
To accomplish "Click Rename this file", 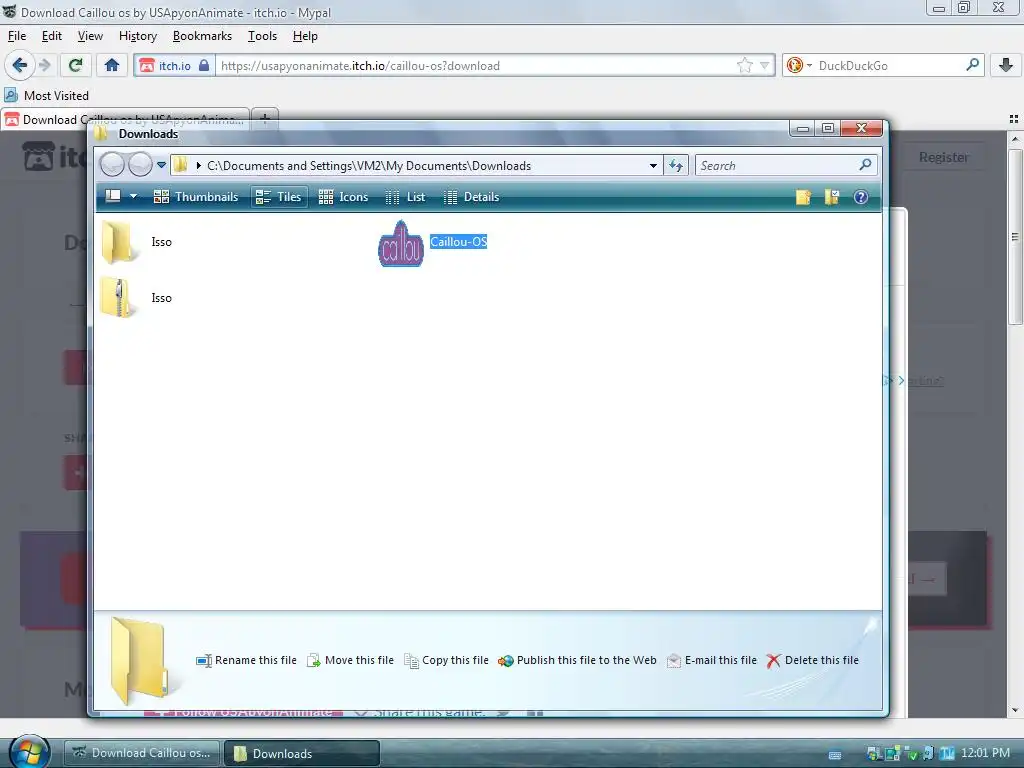I will (x=246, y=660).
